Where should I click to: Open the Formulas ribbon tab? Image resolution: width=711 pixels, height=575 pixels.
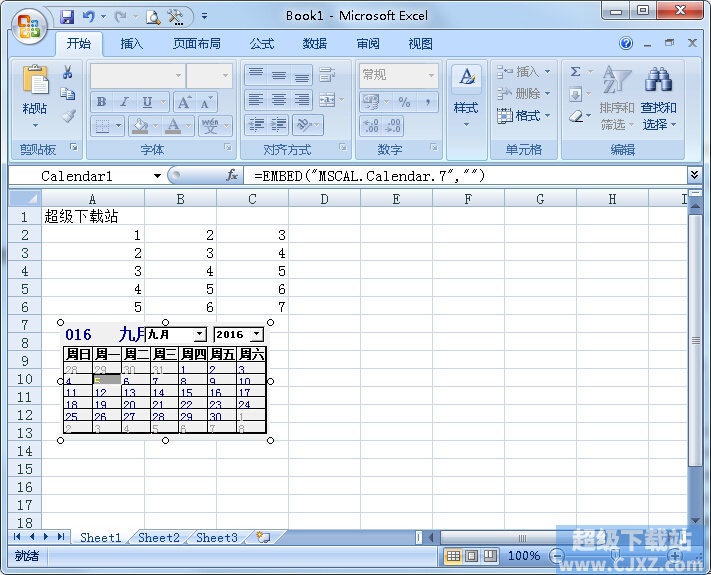click(262, 44)
